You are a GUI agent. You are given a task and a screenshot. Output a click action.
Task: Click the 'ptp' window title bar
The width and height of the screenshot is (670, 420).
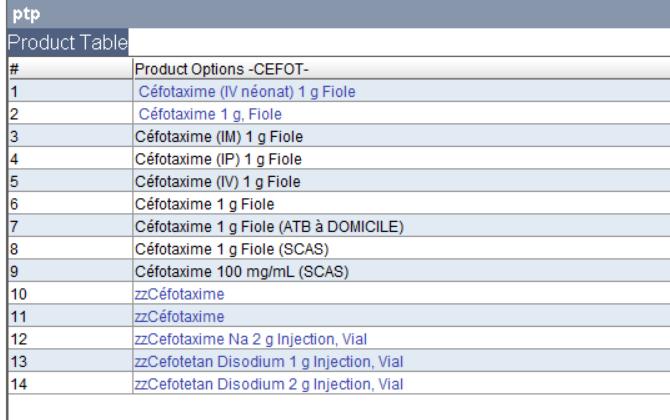coord(335,14)
